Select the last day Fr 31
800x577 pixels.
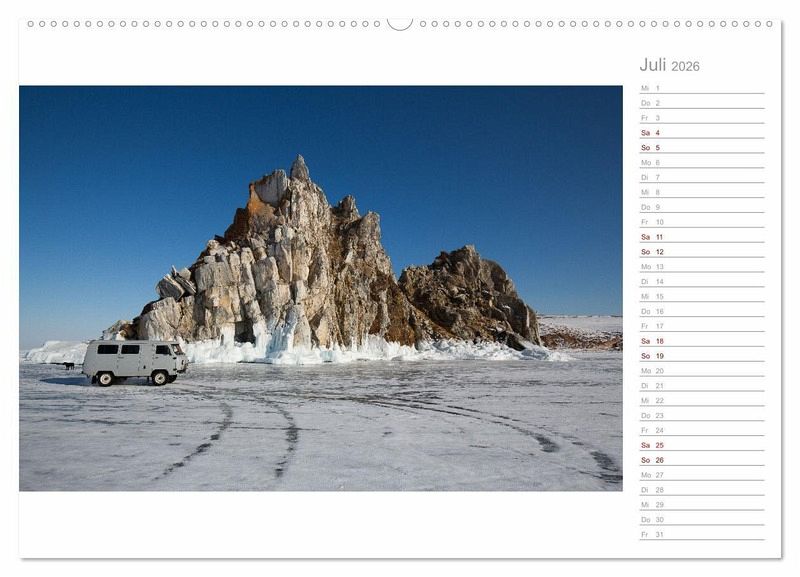700,534
